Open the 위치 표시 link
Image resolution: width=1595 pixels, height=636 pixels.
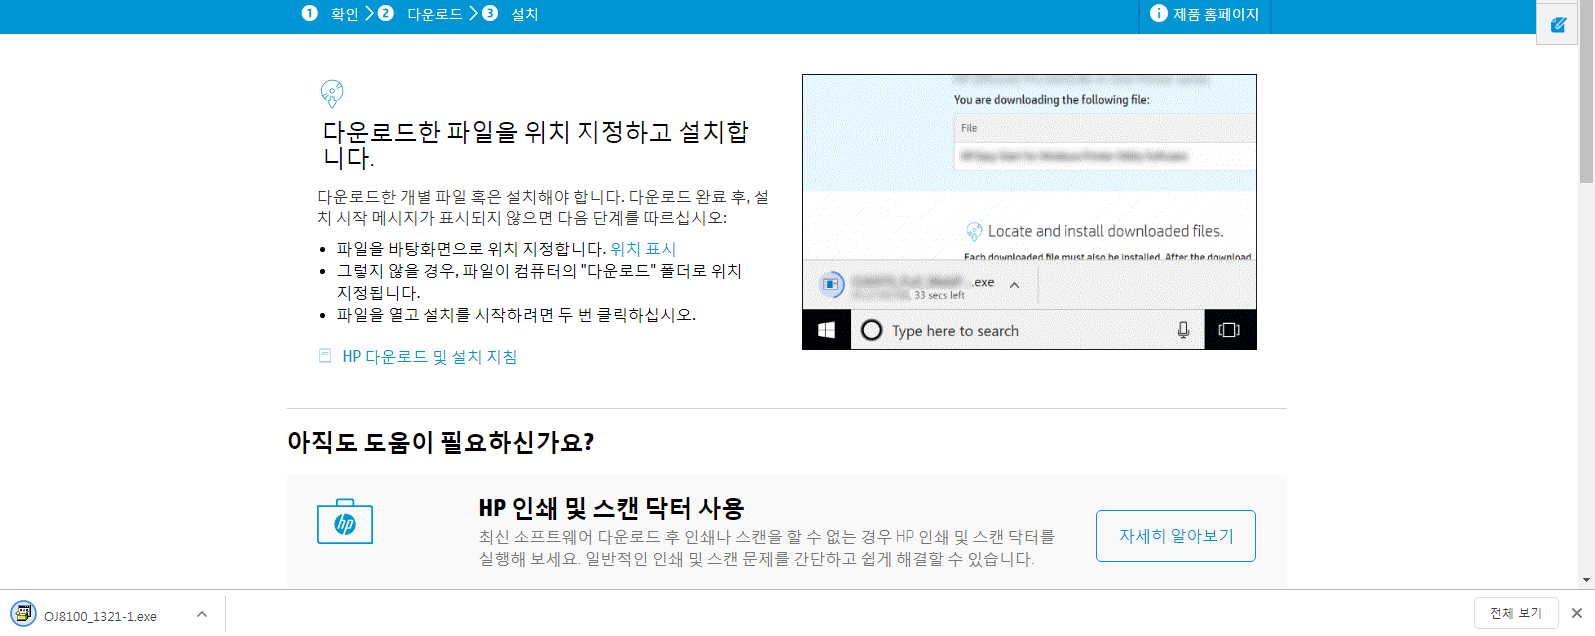(x=643, y=249)
